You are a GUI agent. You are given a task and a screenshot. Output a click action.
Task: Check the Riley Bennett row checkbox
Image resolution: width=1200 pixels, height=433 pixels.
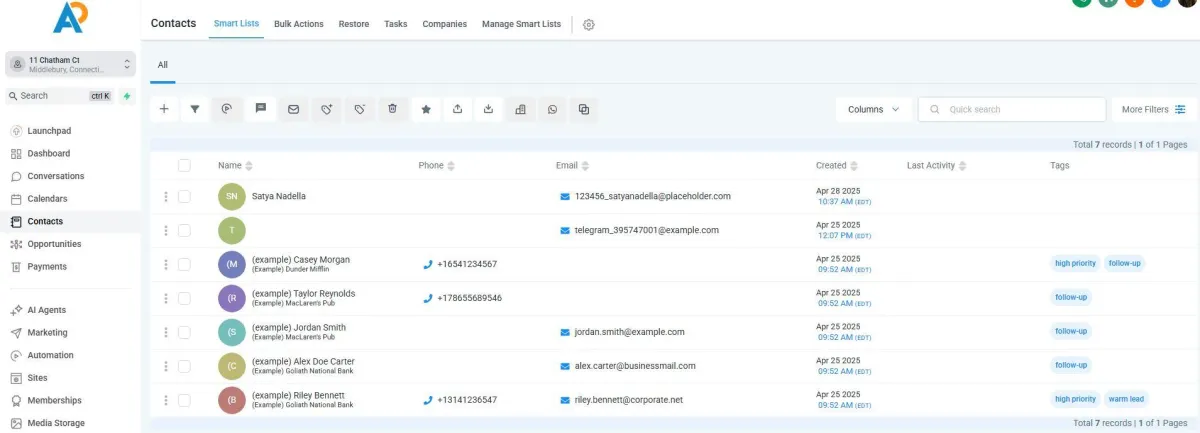184,400
